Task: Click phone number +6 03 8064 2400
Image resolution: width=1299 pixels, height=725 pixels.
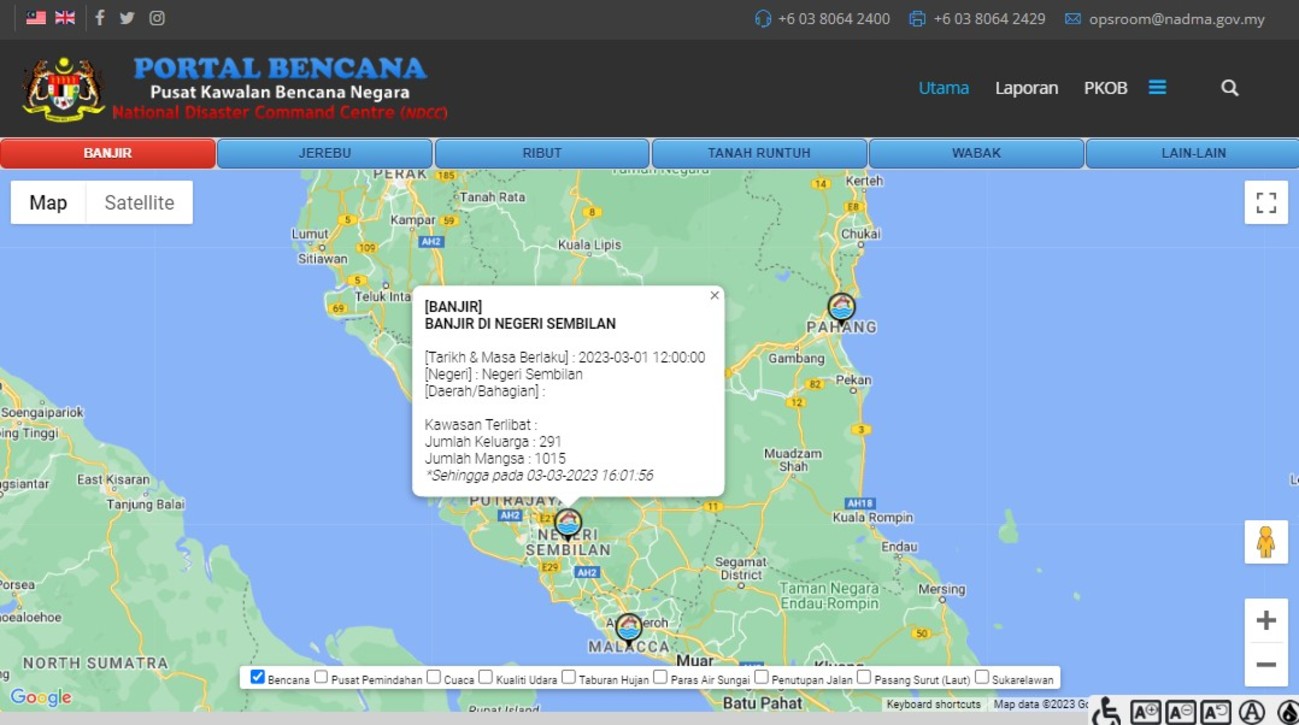Action: pyautogui.click(x=834, y=19)
